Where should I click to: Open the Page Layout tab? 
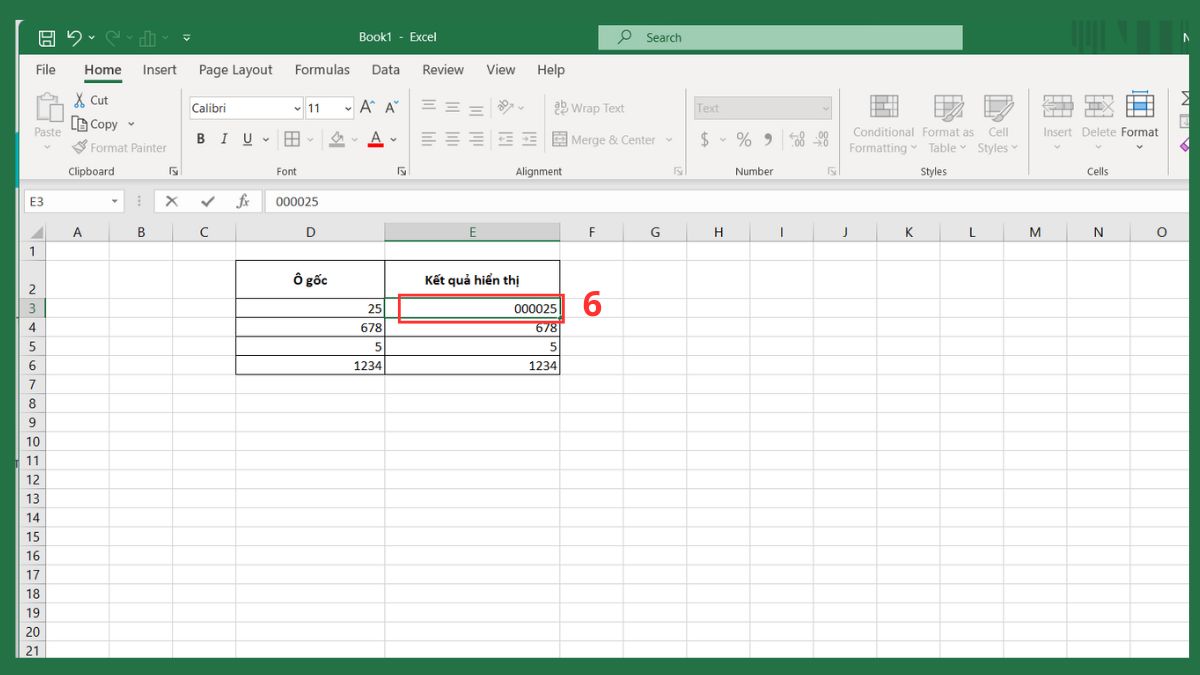coord(235,70)
